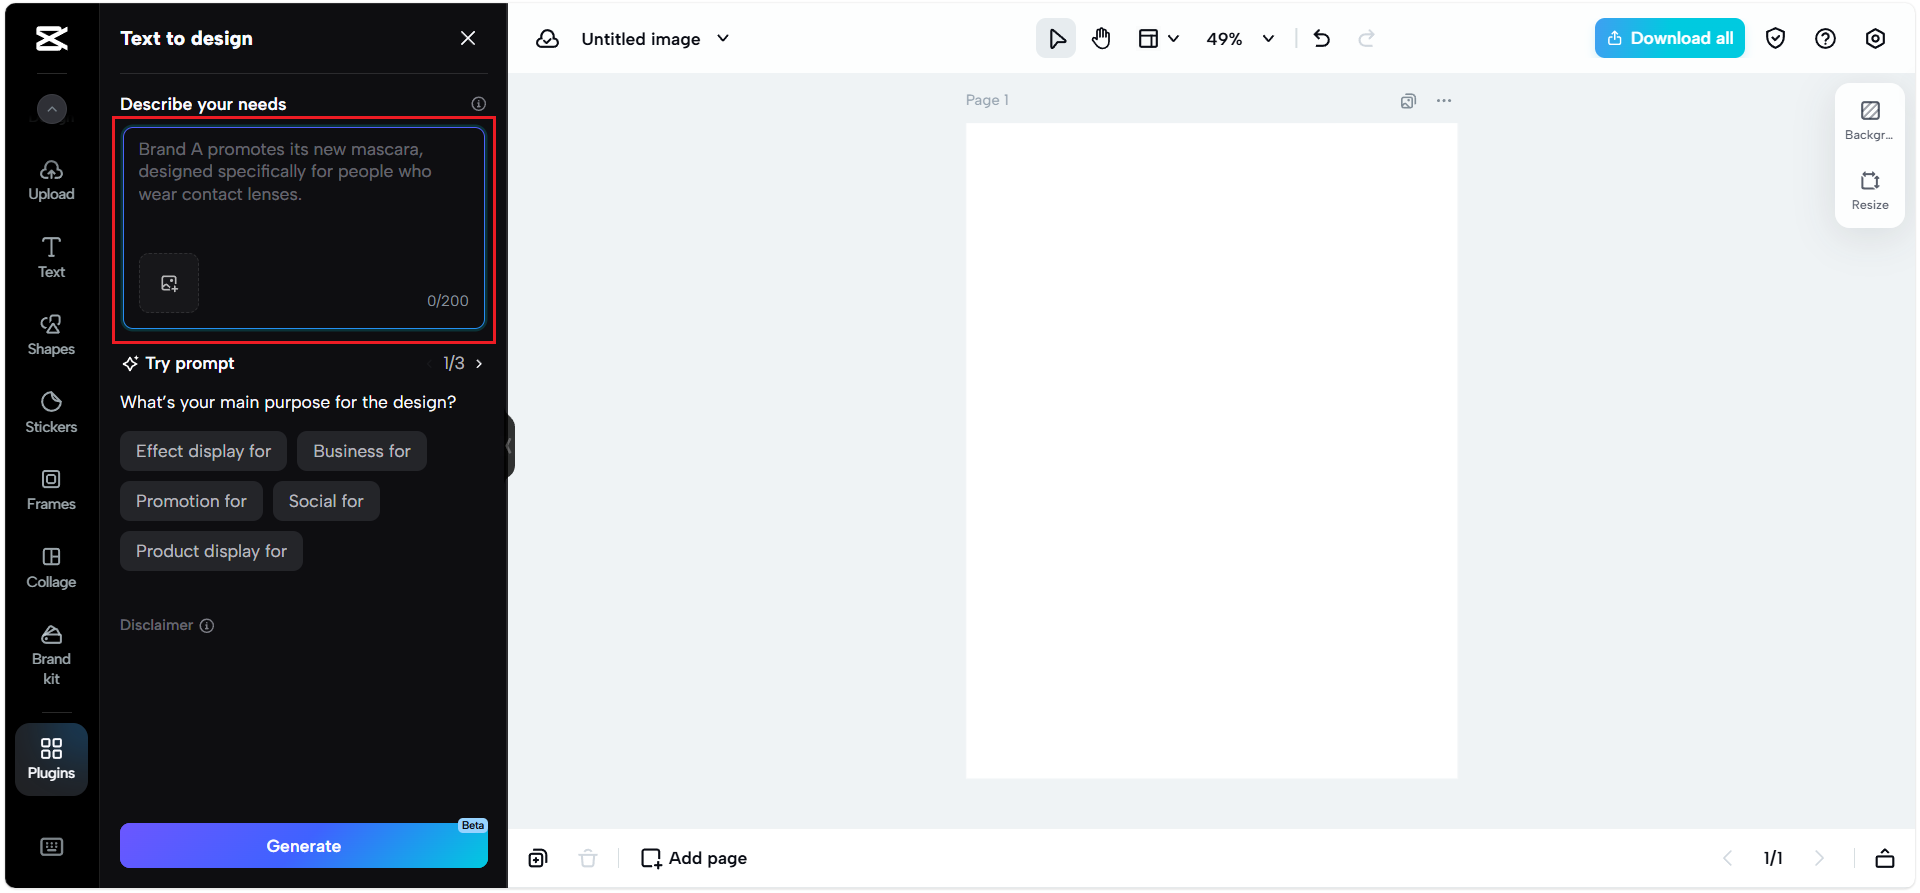The height and width of the screenshot is (893, 1920).
Task: Click the delete page trash icon
Action: 588,858
